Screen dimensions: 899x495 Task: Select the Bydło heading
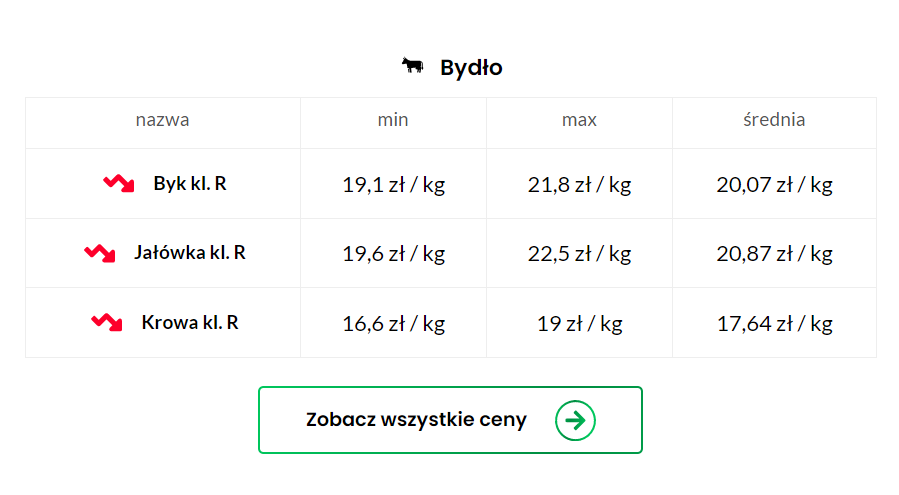[471, 68]
